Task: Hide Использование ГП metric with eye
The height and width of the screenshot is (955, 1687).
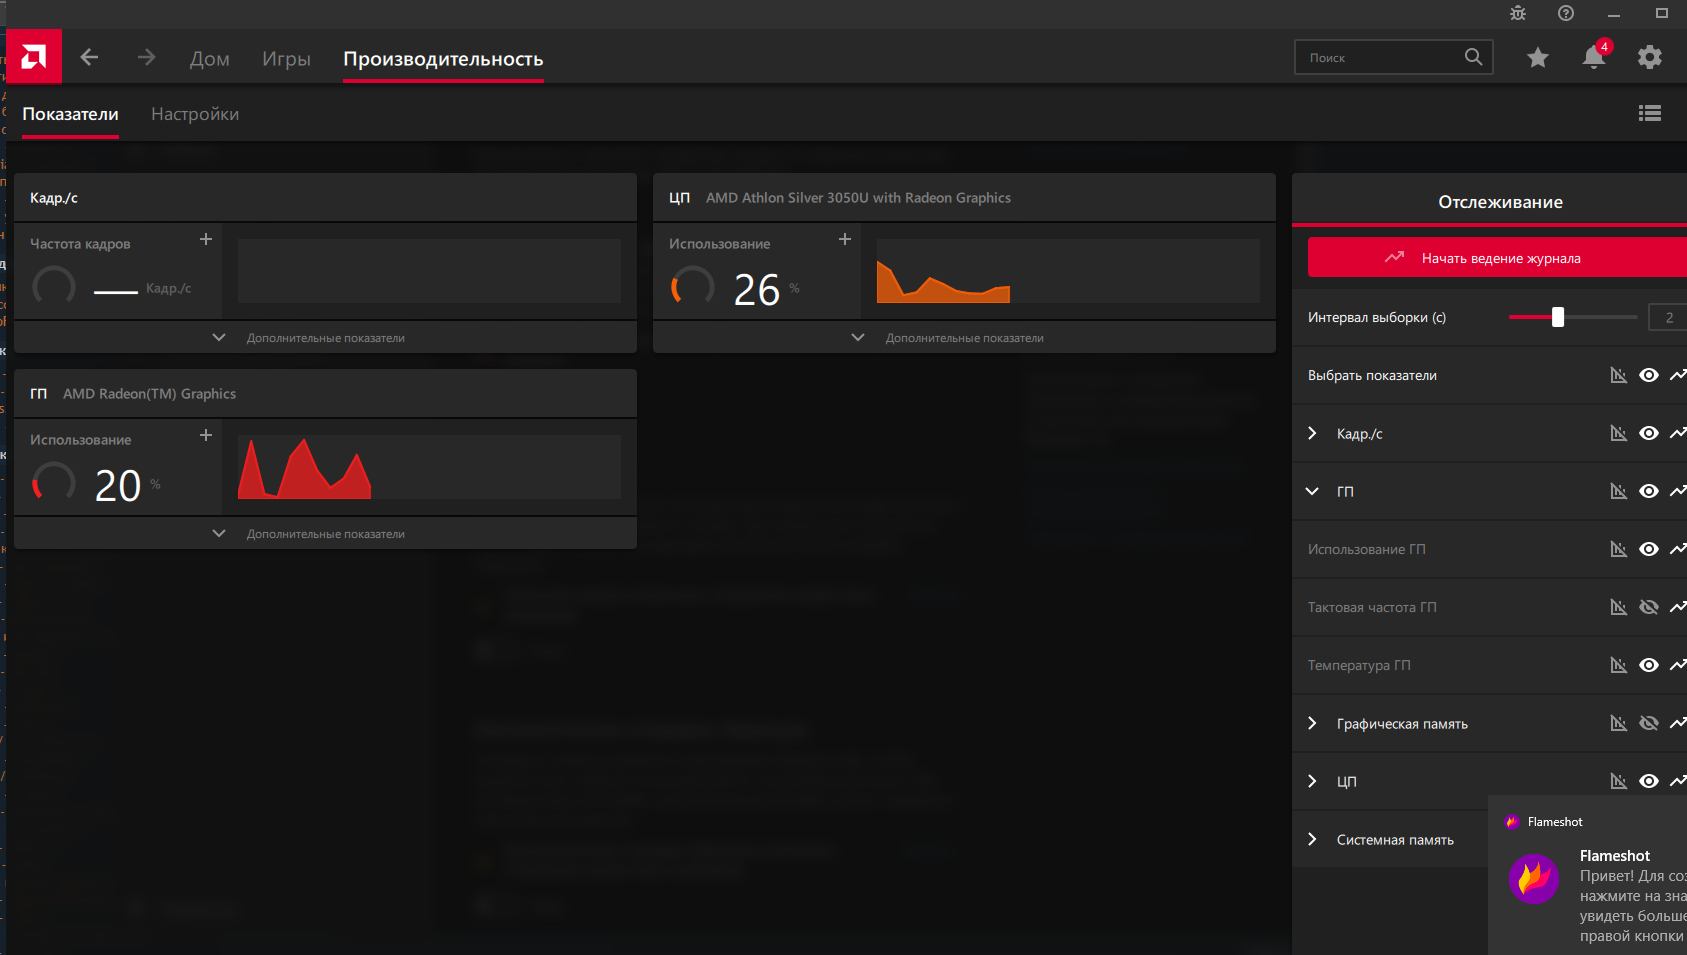Action: click(x=1649, y=549)
